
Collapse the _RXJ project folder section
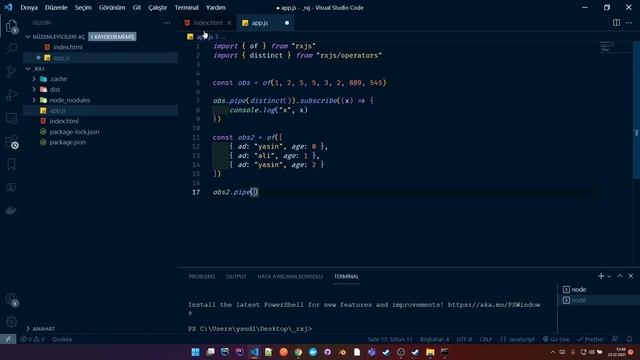pos(28,69)
